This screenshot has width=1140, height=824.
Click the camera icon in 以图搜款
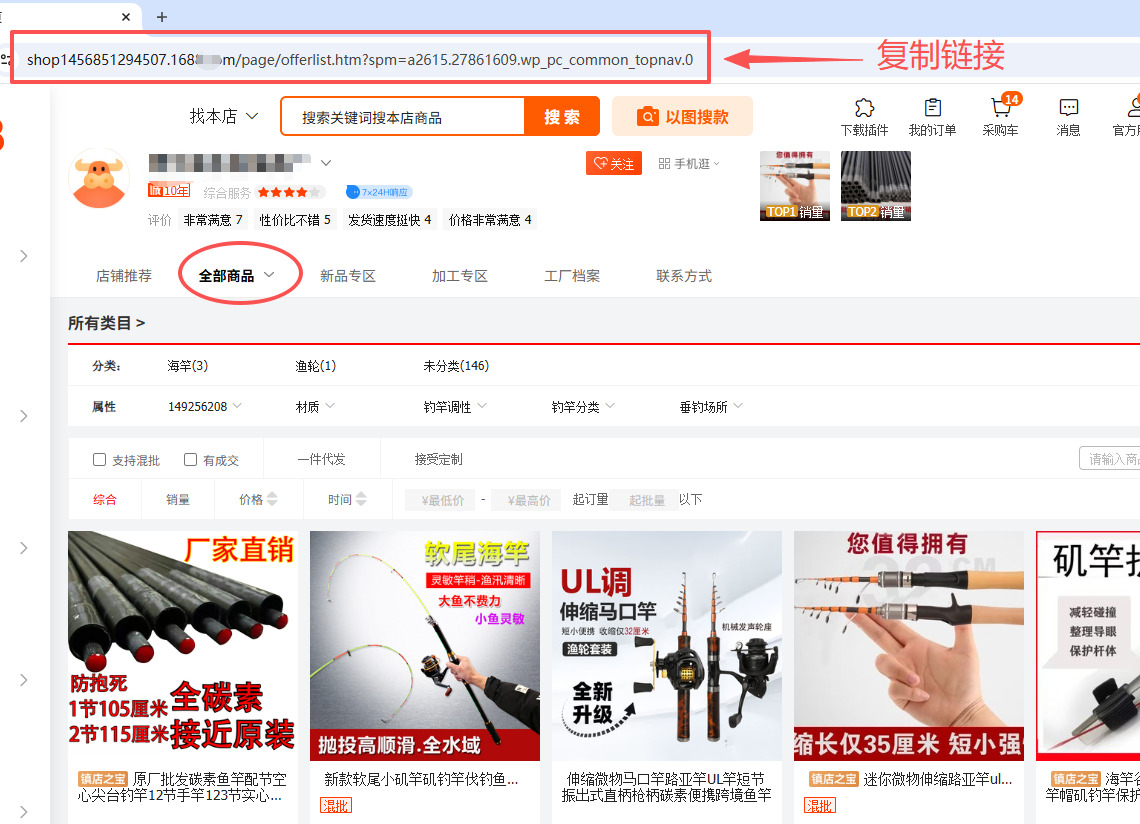(647, 116)
